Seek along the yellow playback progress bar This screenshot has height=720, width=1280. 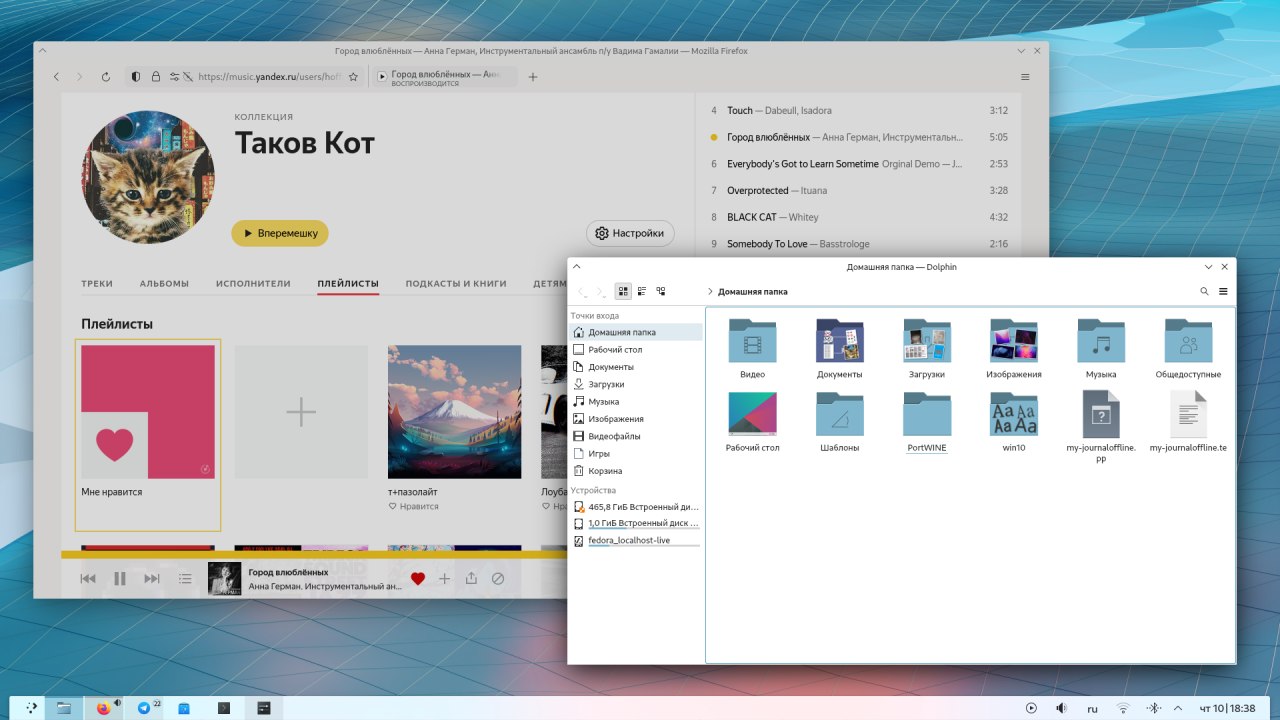pyautogui.click(x=316, y=554)
